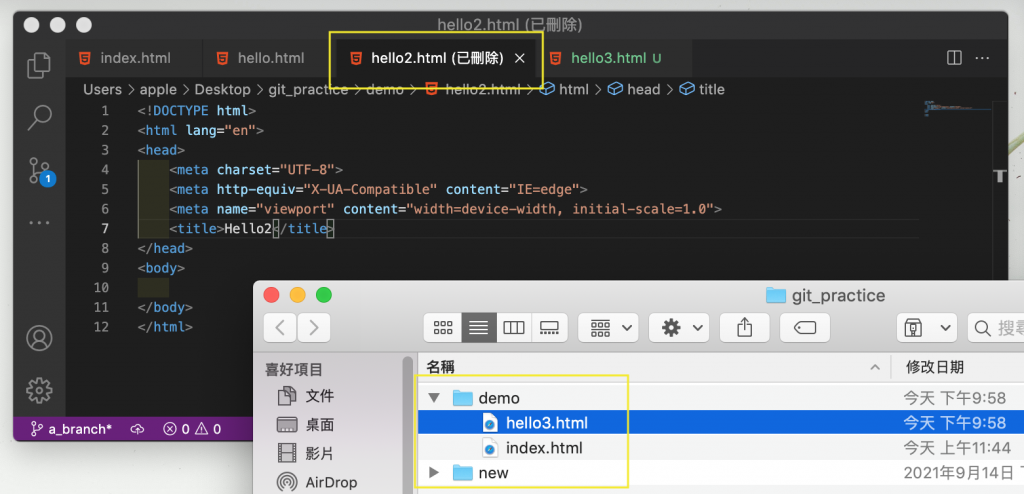Screen dimensions: 1024x494
Task: Open Source Control view with 1 badge
Action: coord(41,172)
